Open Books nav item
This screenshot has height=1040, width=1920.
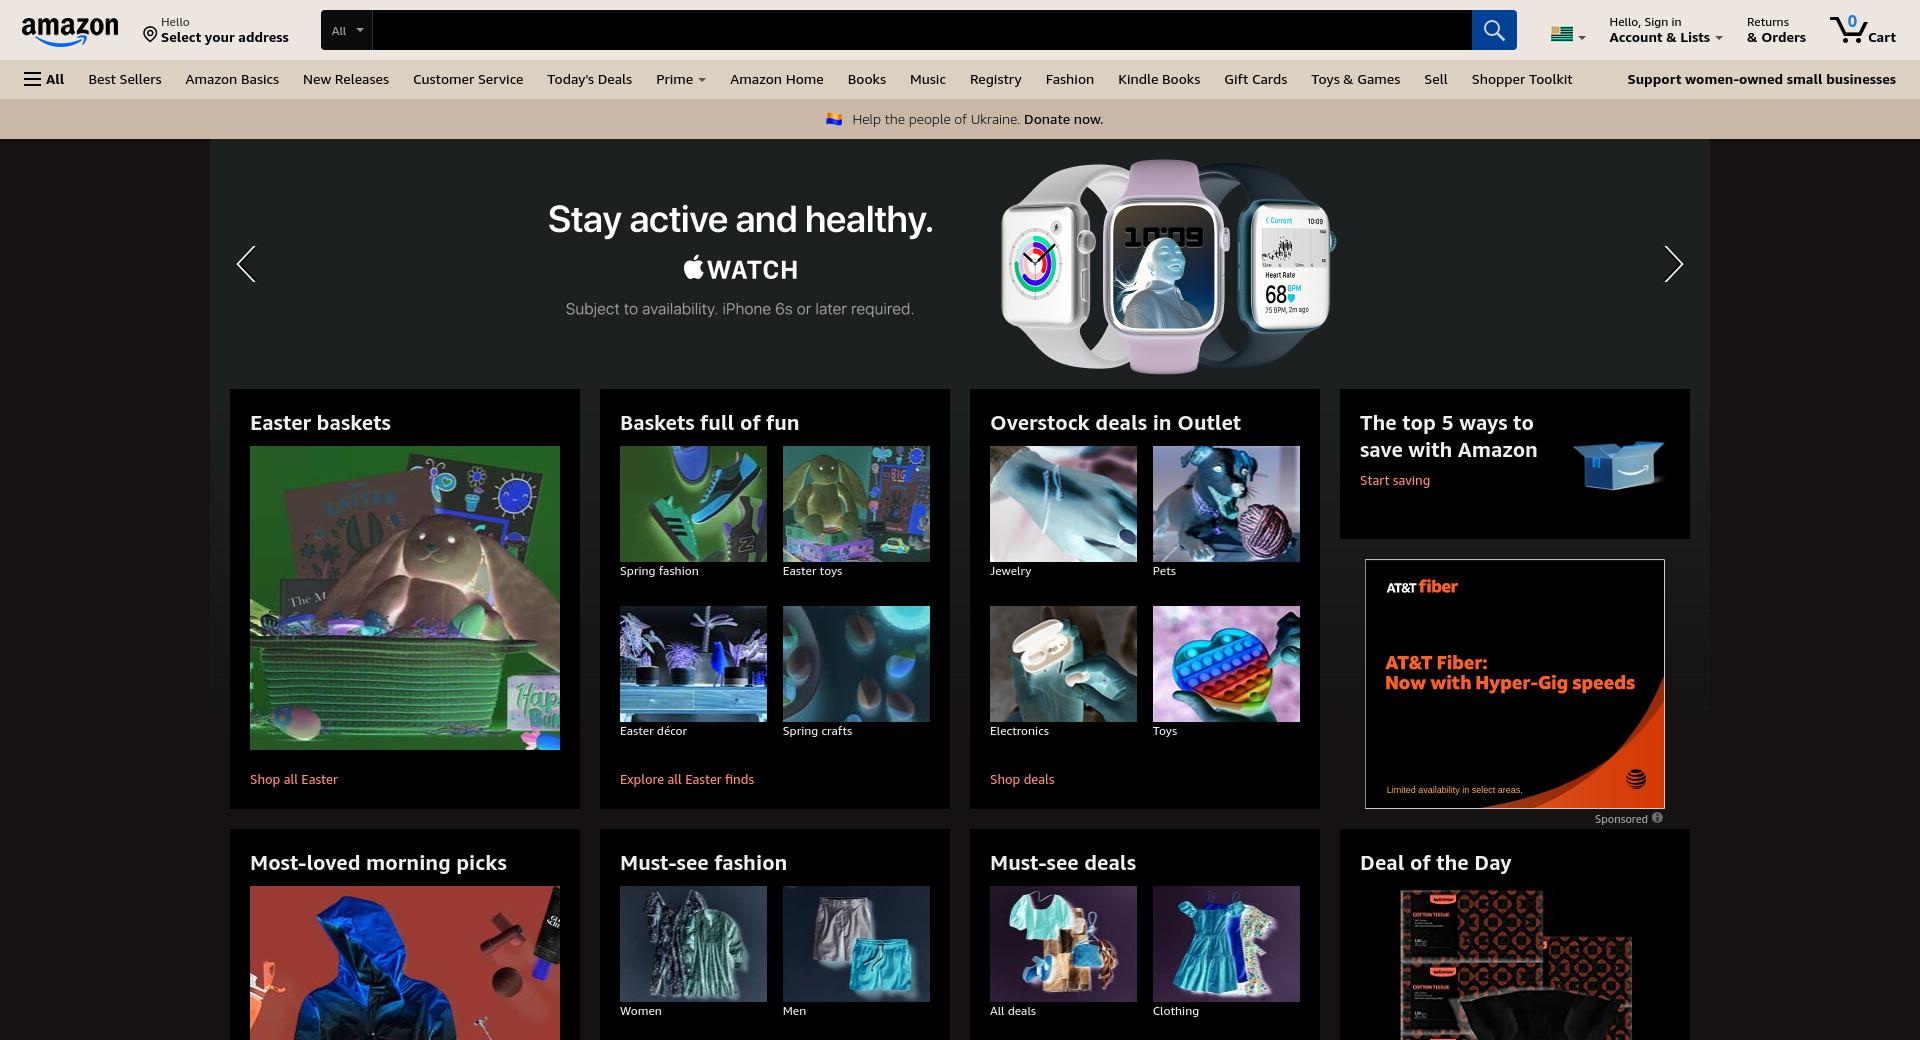(866, 79)
